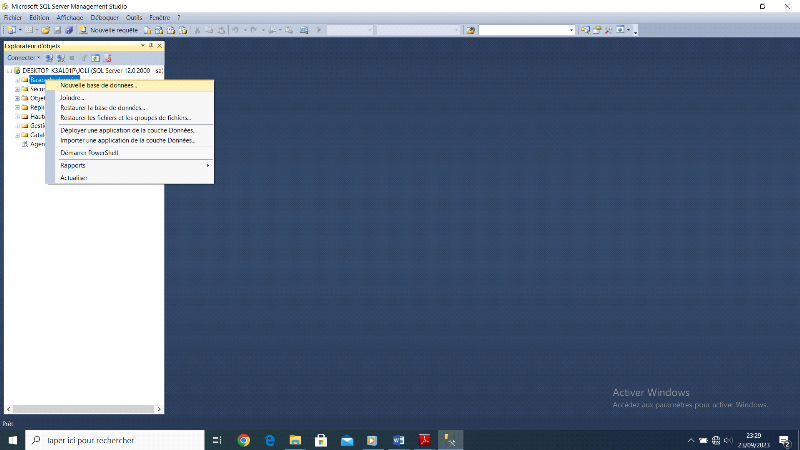Viewport: 800px width, 450px height.
Task: Open the Fenêtre menu
Action: click(160, 17)
